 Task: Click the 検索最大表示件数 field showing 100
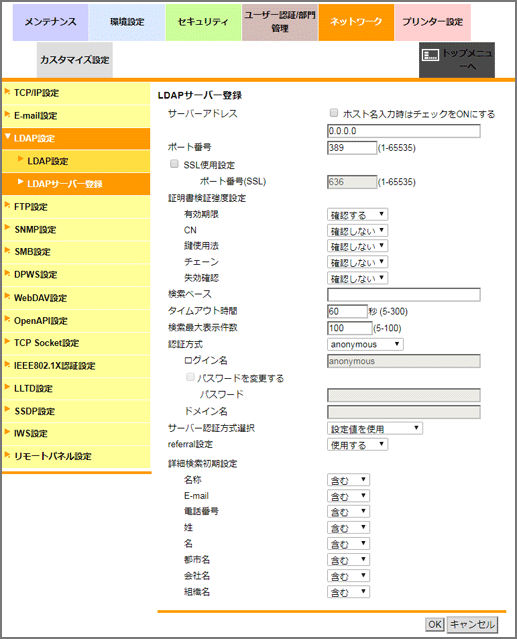click(350, 328)
